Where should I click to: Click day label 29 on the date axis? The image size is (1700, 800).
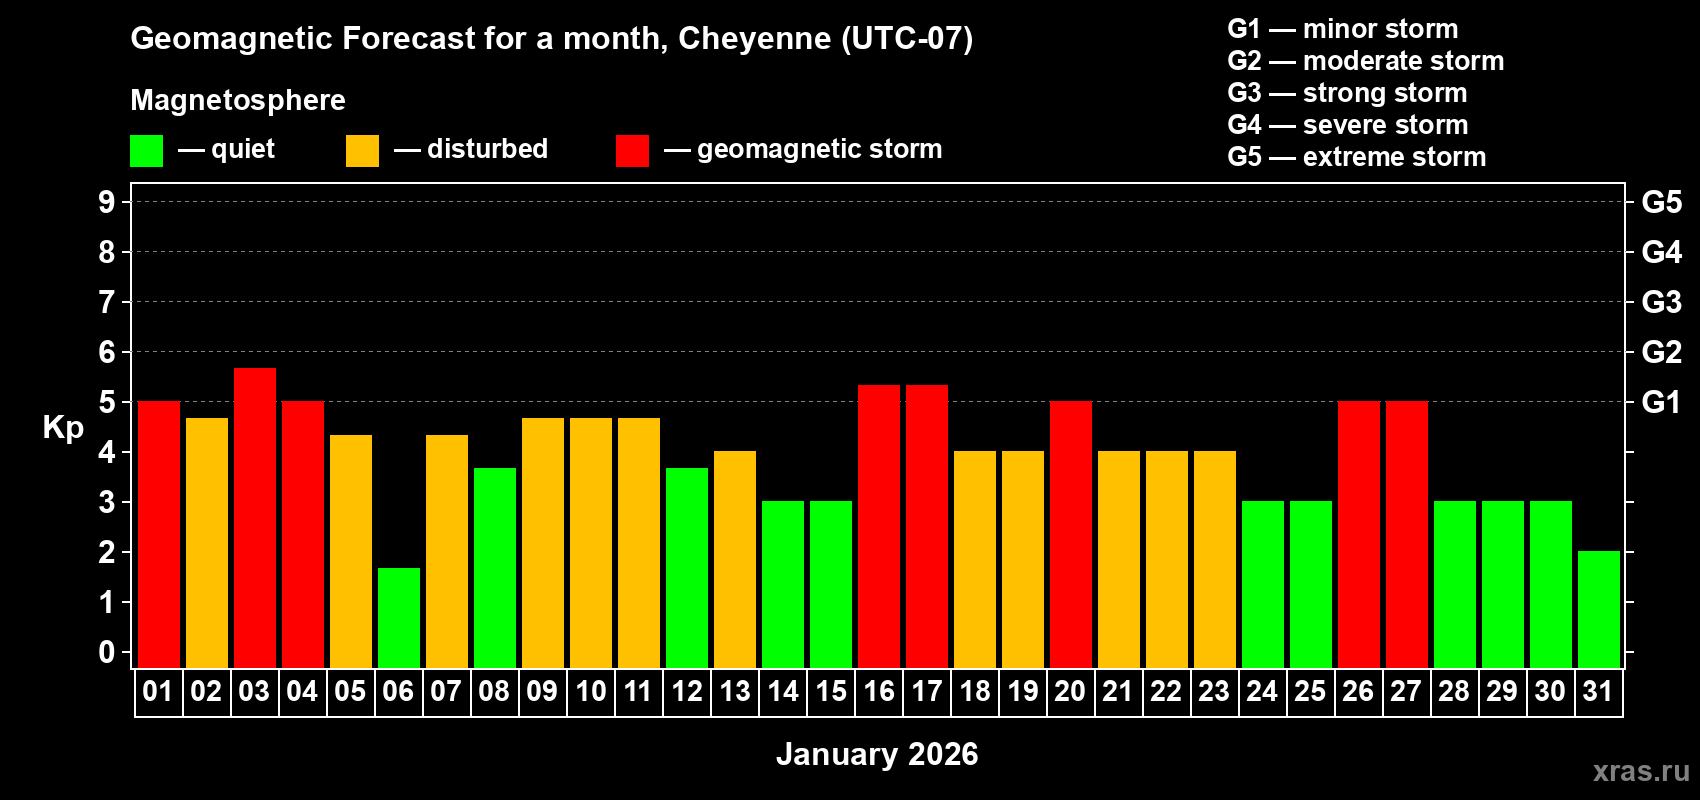click(1502, 691)
